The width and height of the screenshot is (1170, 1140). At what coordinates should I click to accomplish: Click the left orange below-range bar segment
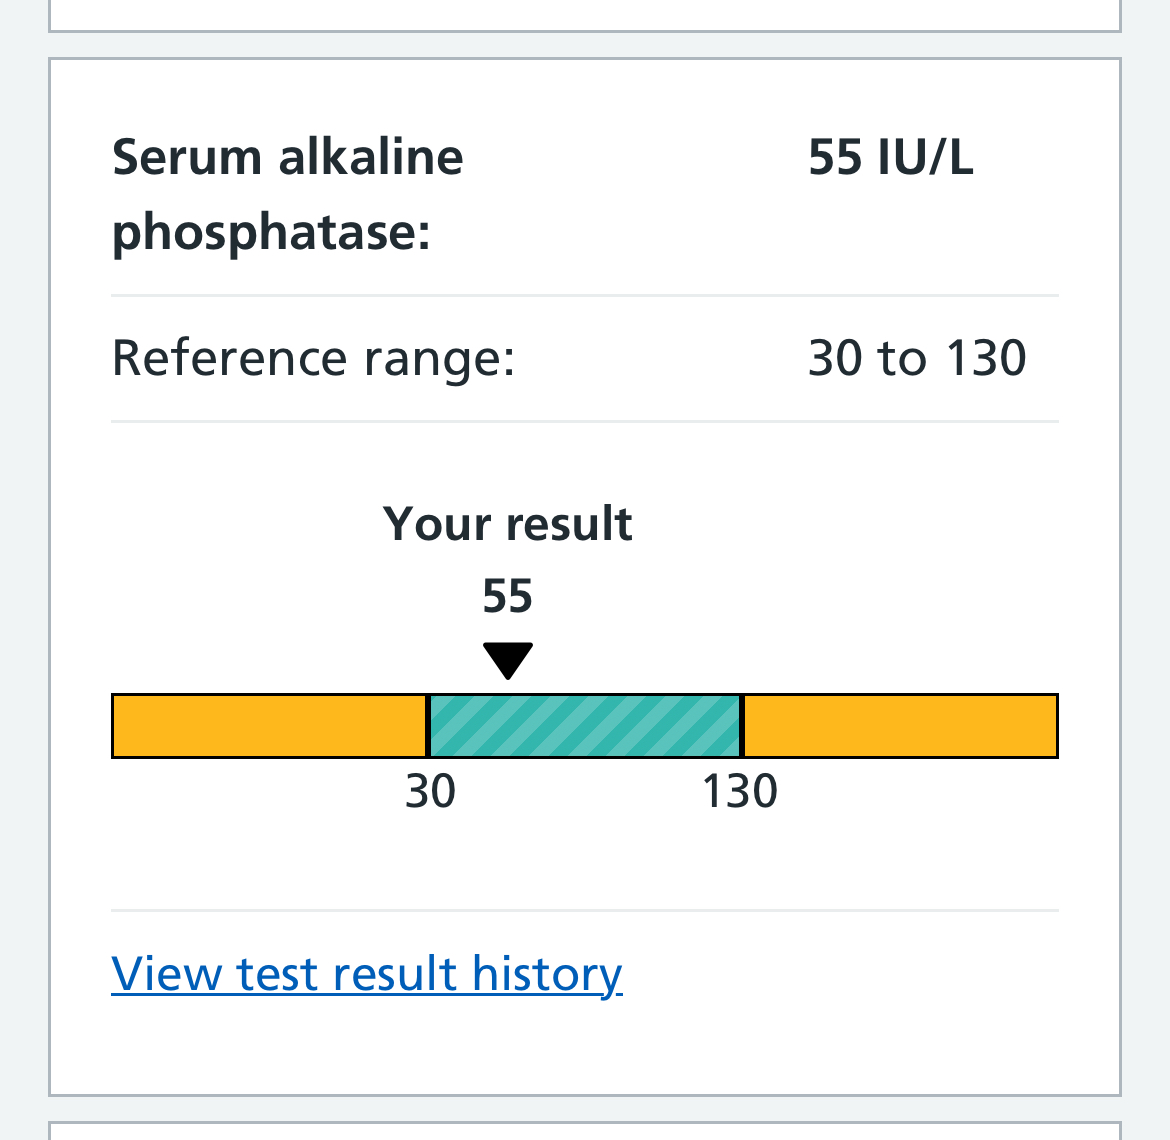click(270, 726)
